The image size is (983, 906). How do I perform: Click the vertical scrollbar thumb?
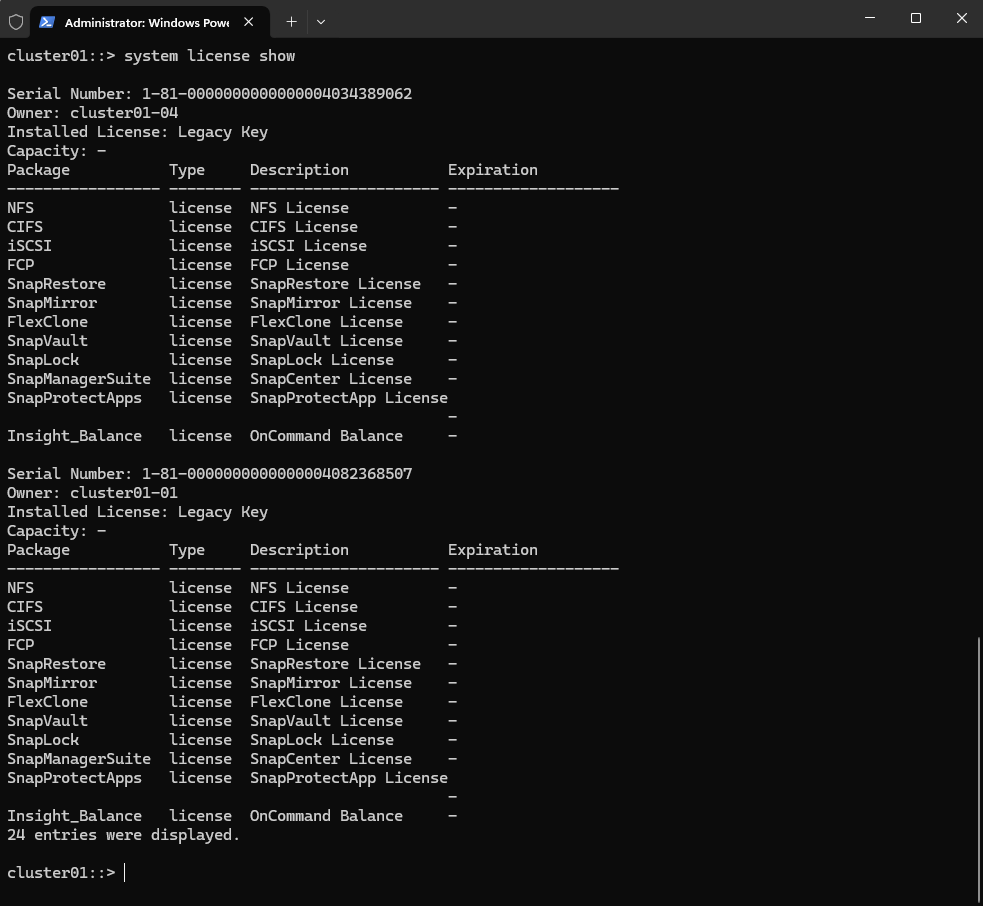click(979, 767)
